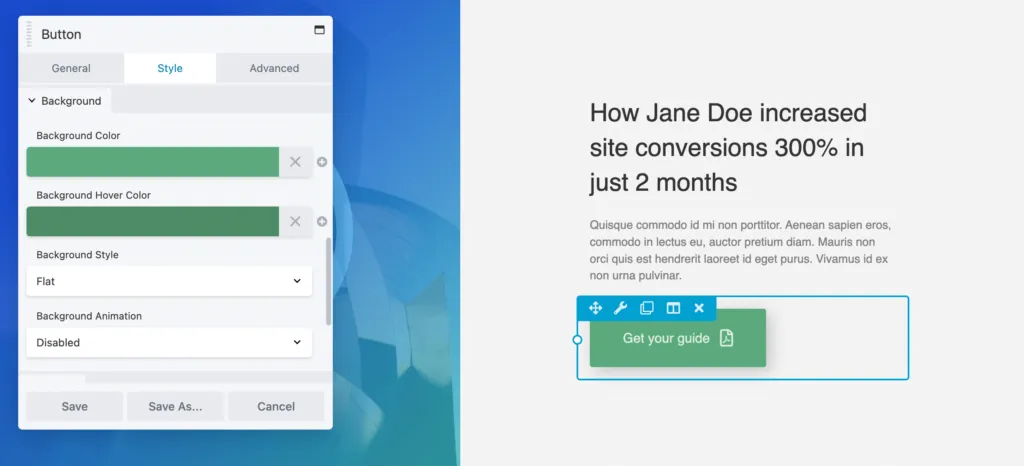This screenshot has height=466, width=1024.
Task: Open the Background Style dropdown
Action: point(169,281)
